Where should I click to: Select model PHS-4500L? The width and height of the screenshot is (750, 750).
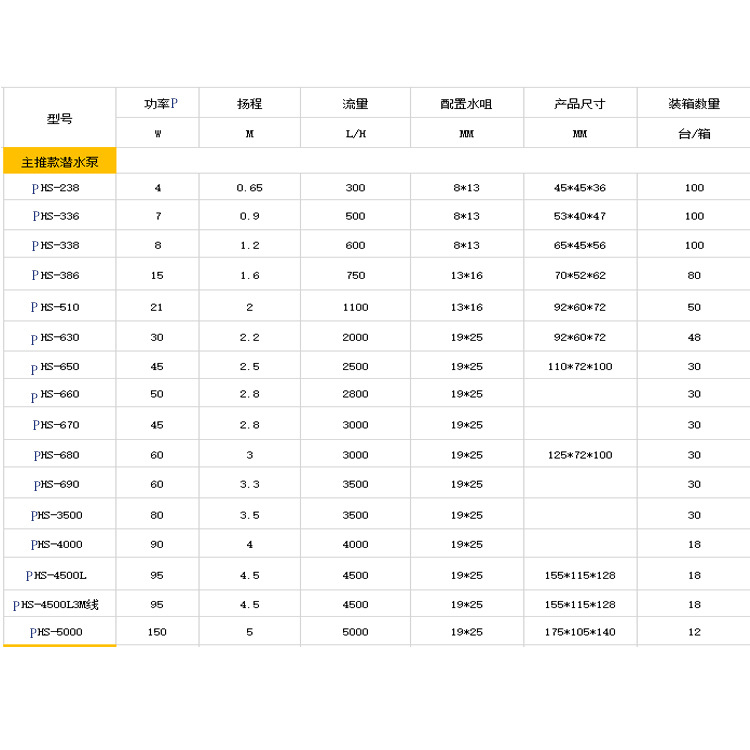pyautogui.click(x=56, y=575)
